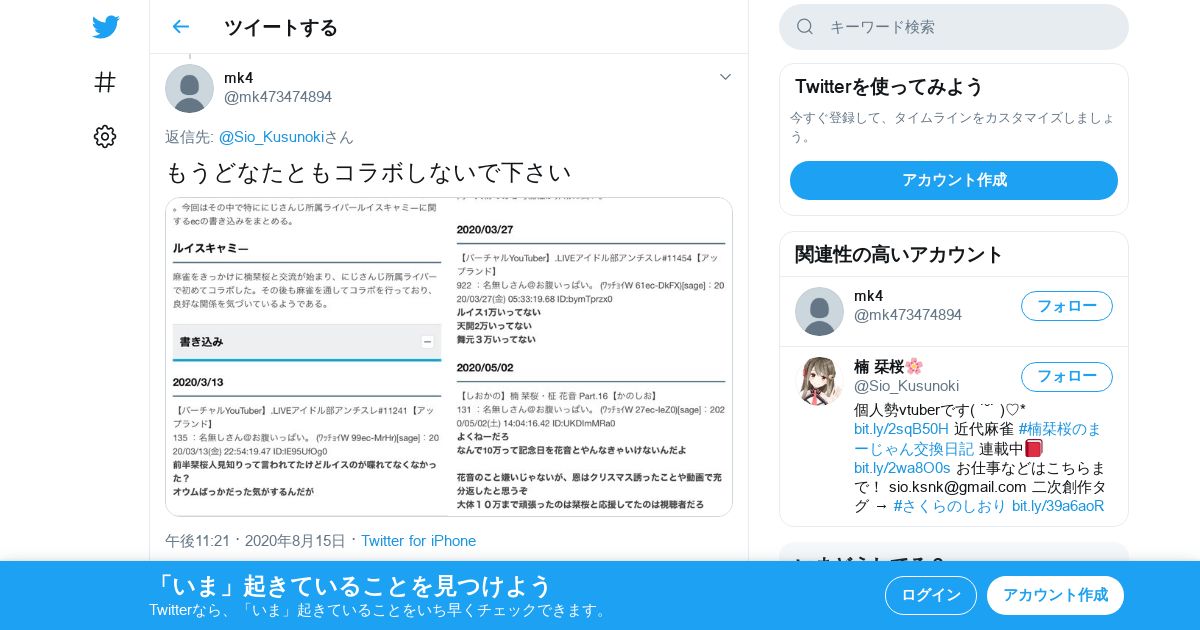
Task: Go back with the arrow icon
Action: (180, 27)
